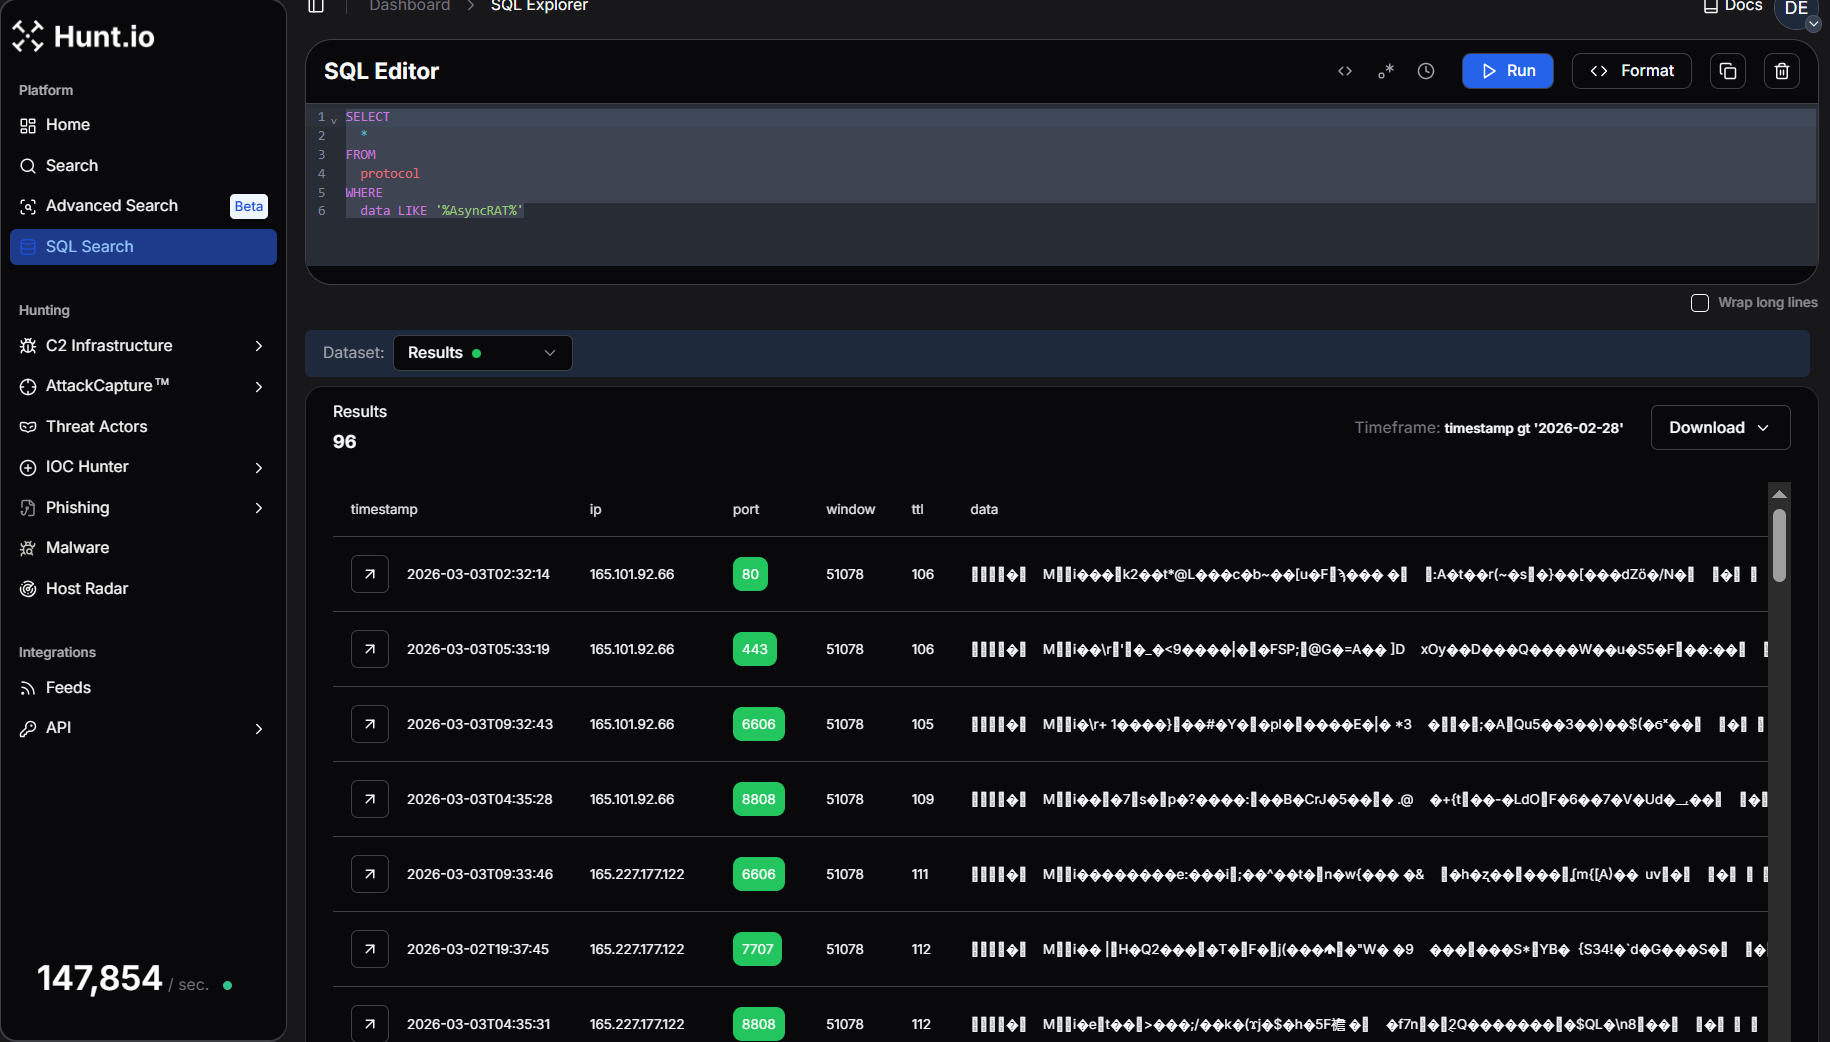Click the results table vertical scrollbar
The height and width of the screenshot is (1042, 1830).
click(x=1779, y=546)
